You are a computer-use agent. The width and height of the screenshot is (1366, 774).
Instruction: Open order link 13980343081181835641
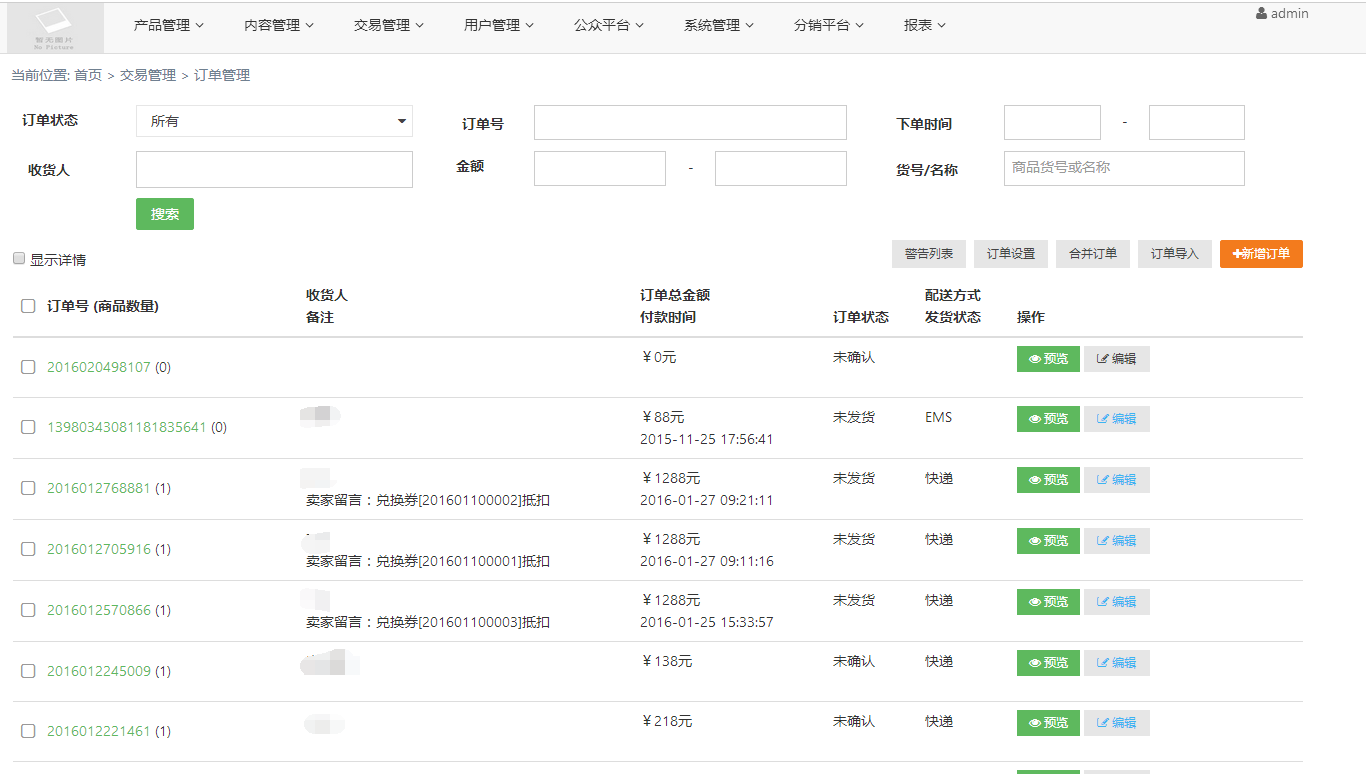click(127, 427)
